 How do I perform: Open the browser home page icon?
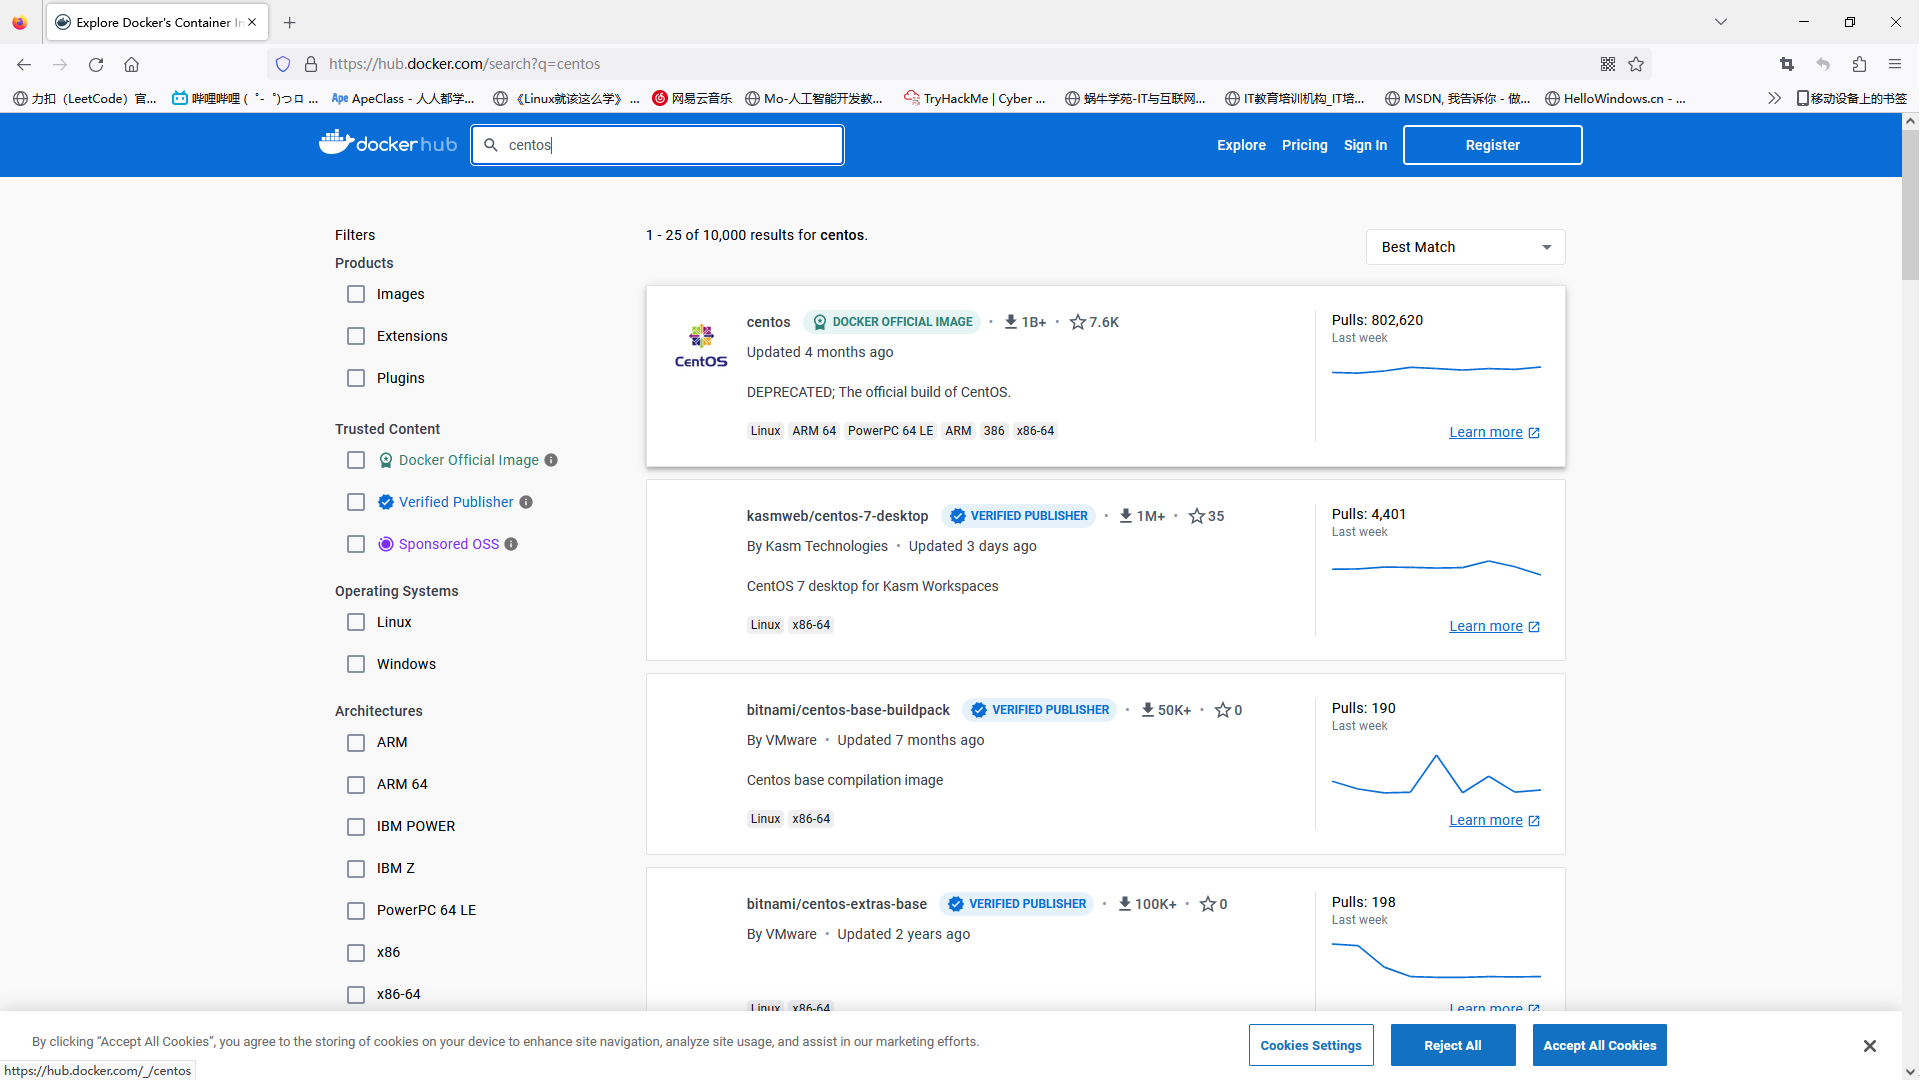[131, 64]
